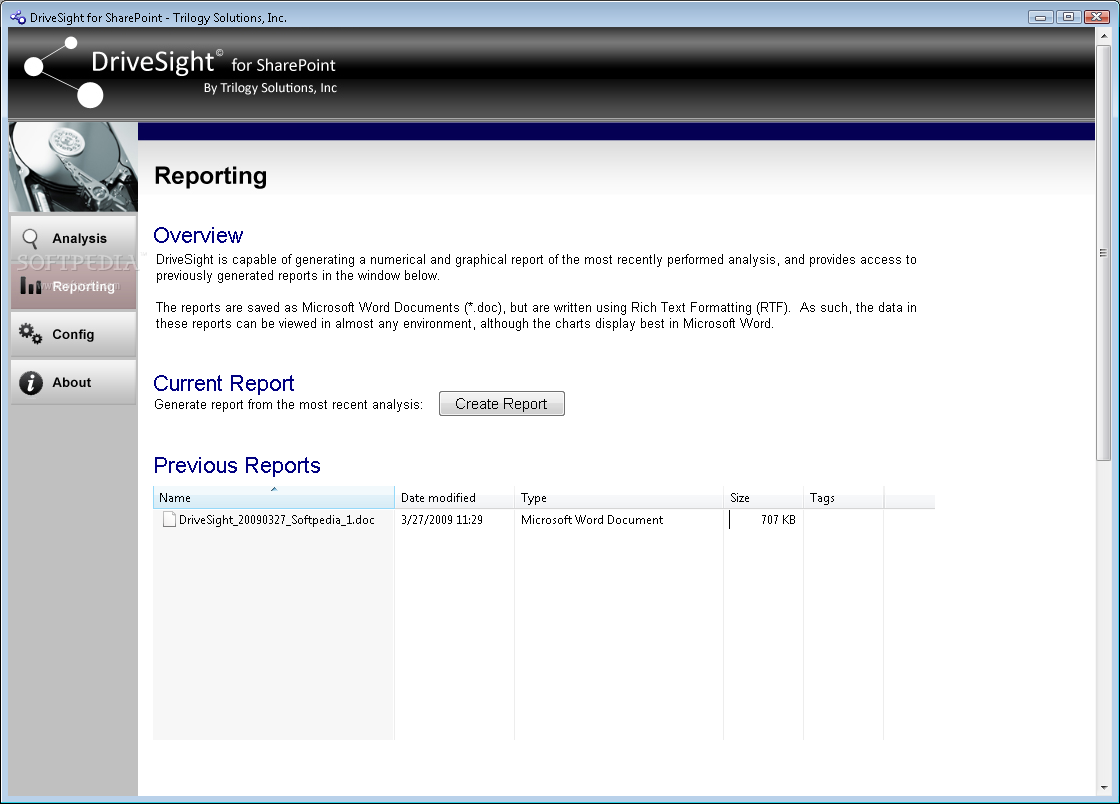Click the Reporting bar chart icon

click(31, 286)
